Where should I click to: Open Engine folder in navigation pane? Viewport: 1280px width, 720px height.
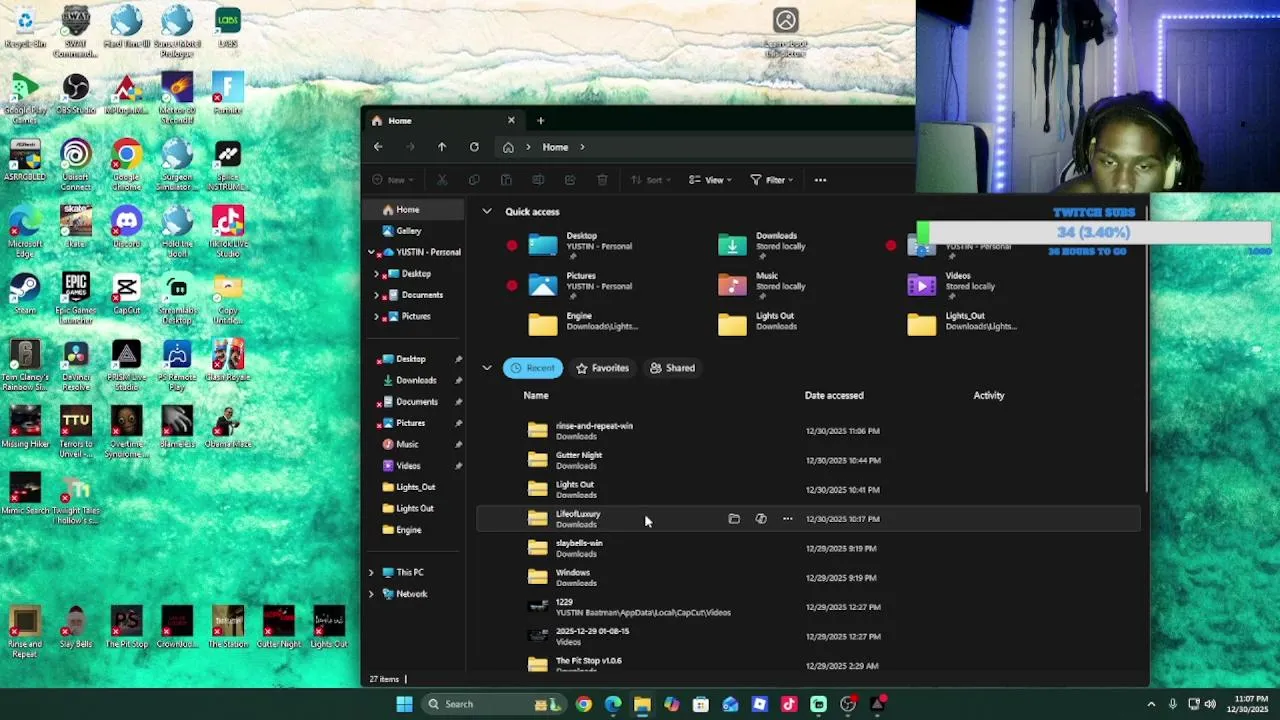(408, 530)
